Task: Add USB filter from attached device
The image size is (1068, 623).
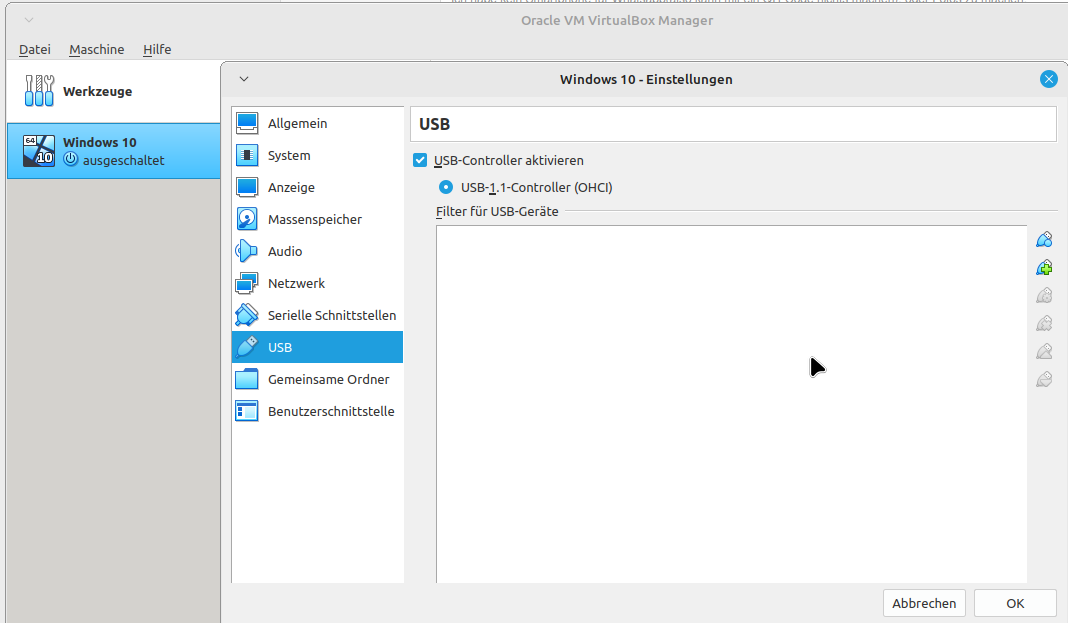Action: [x=1043, y=268]
